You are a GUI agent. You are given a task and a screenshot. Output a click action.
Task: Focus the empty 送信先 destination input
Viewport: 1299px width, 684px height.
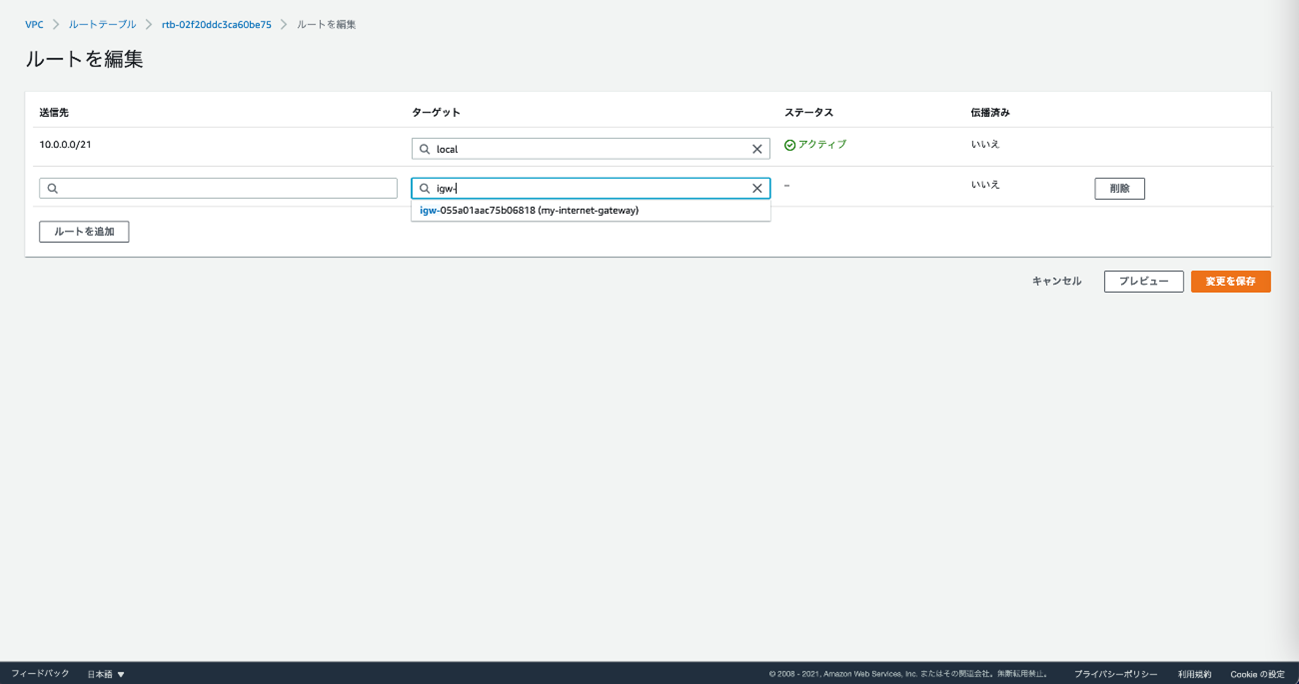point(225,188)
